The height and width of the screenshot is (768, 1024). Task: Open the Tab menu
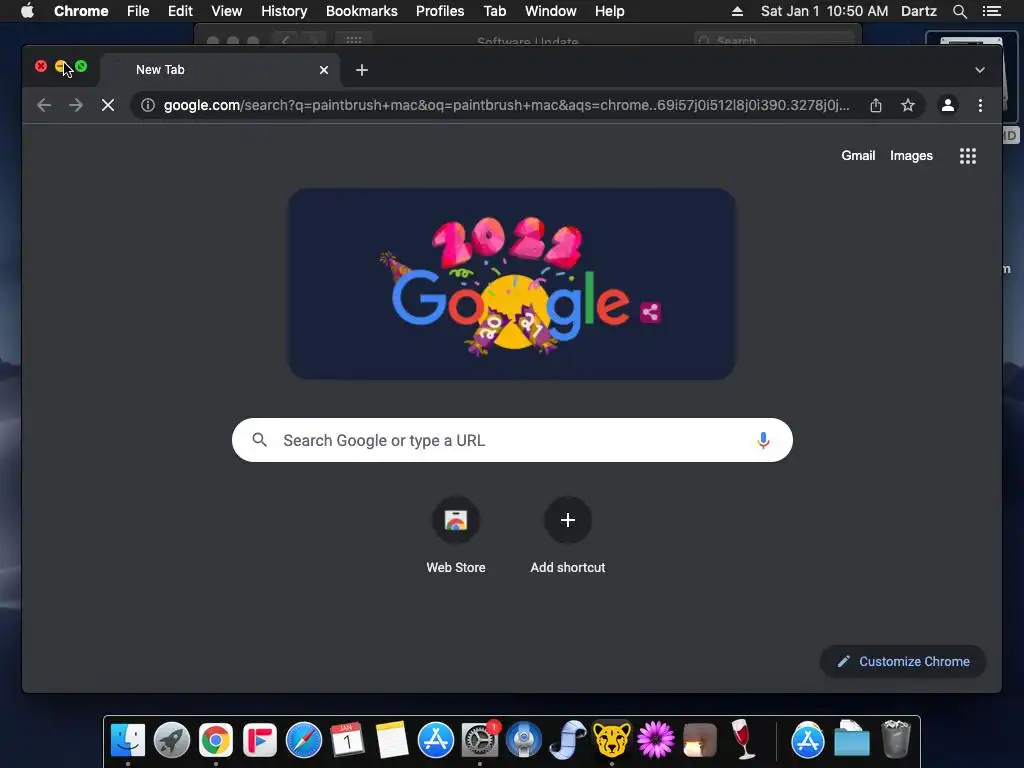(494, 11)
